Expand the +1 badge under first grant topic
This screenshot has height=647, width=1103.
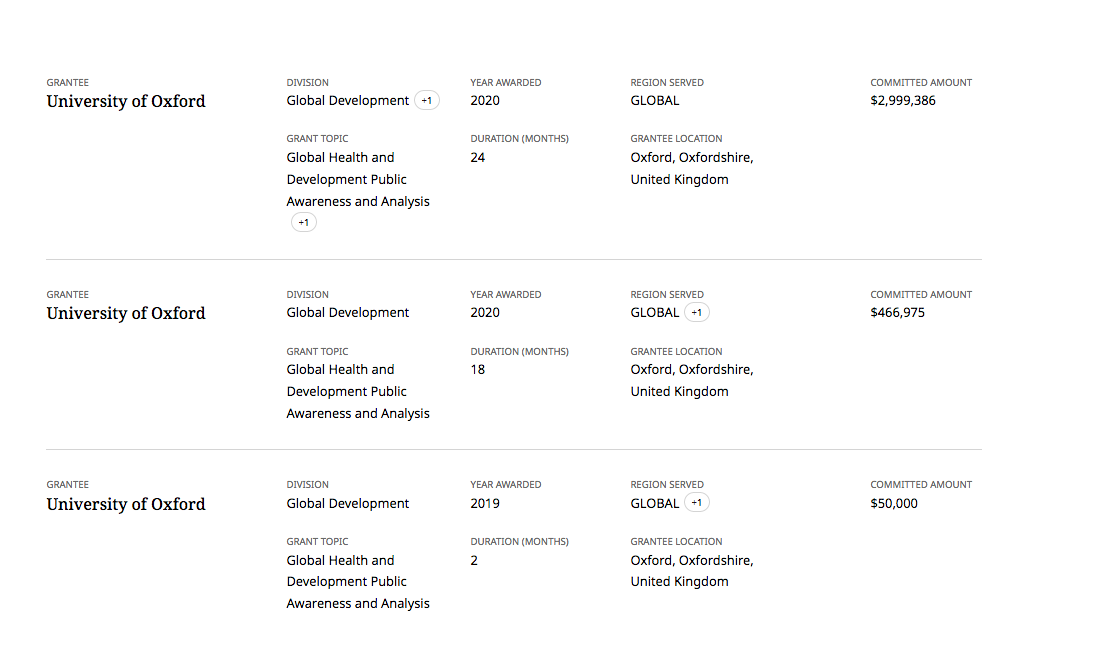[304, 222]
